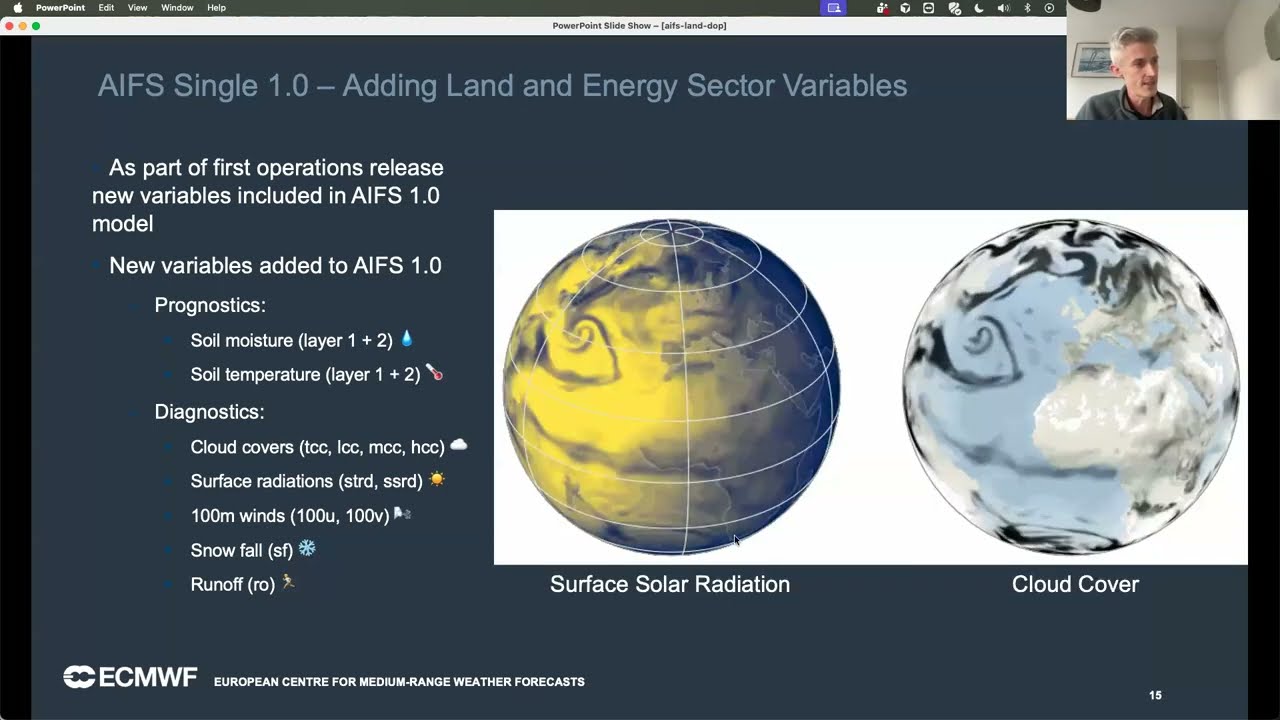
Task: Click the Now Playing play icon
Action: pos(1049,8)
